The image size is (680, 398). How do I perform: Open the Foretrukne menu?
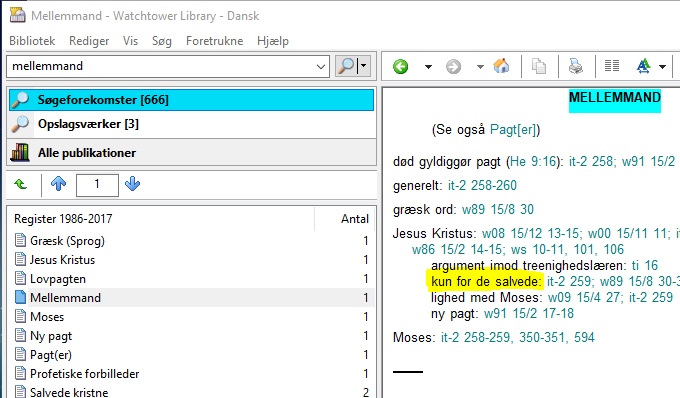coord(214,41)
